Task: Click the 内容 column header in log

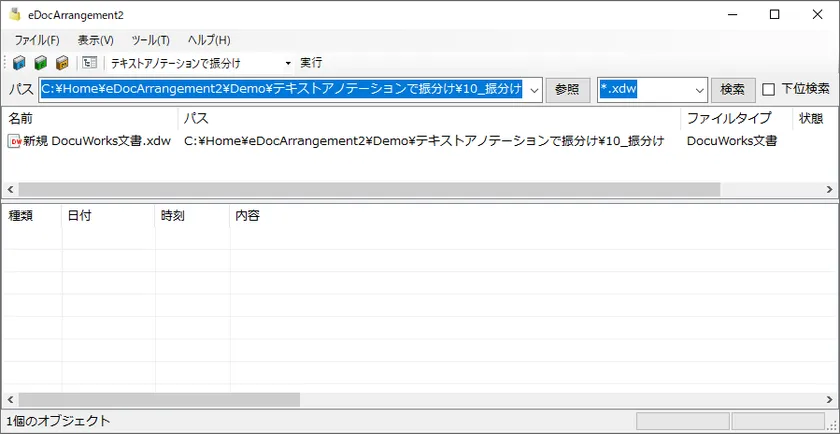Action: coord(534,216)
